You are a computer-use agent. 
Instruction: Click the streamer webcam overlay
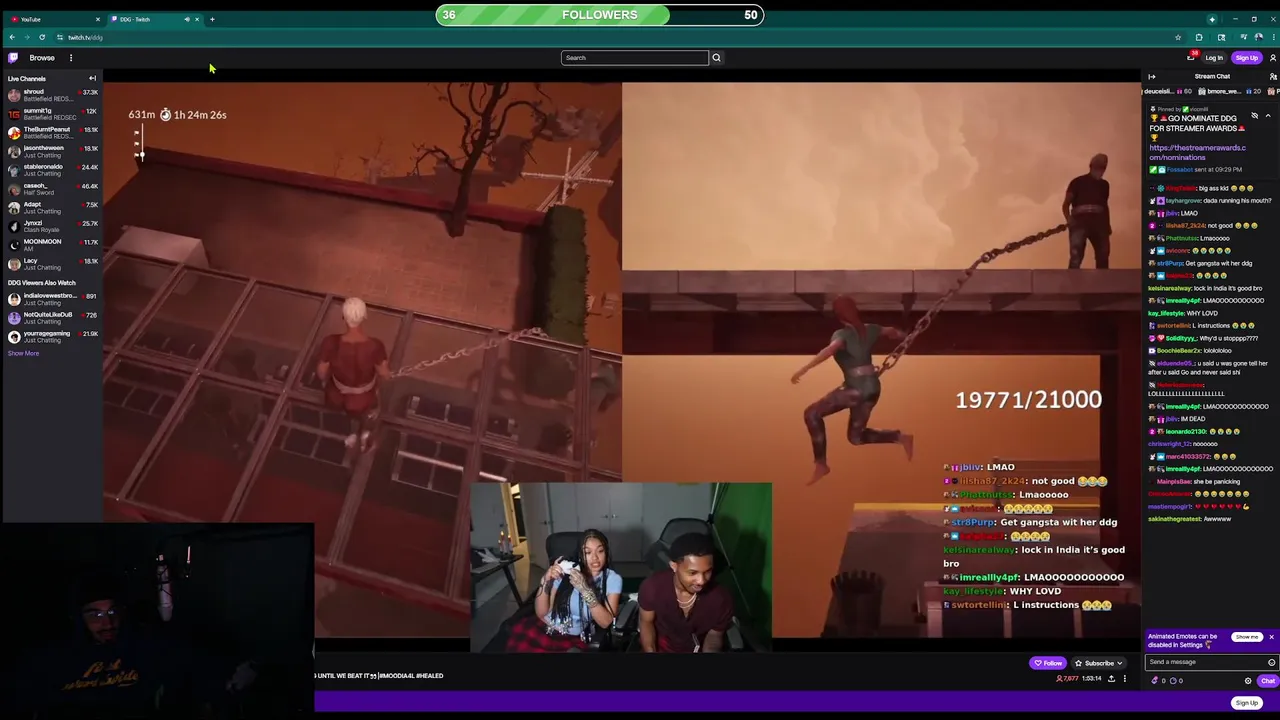coord(621,567)
